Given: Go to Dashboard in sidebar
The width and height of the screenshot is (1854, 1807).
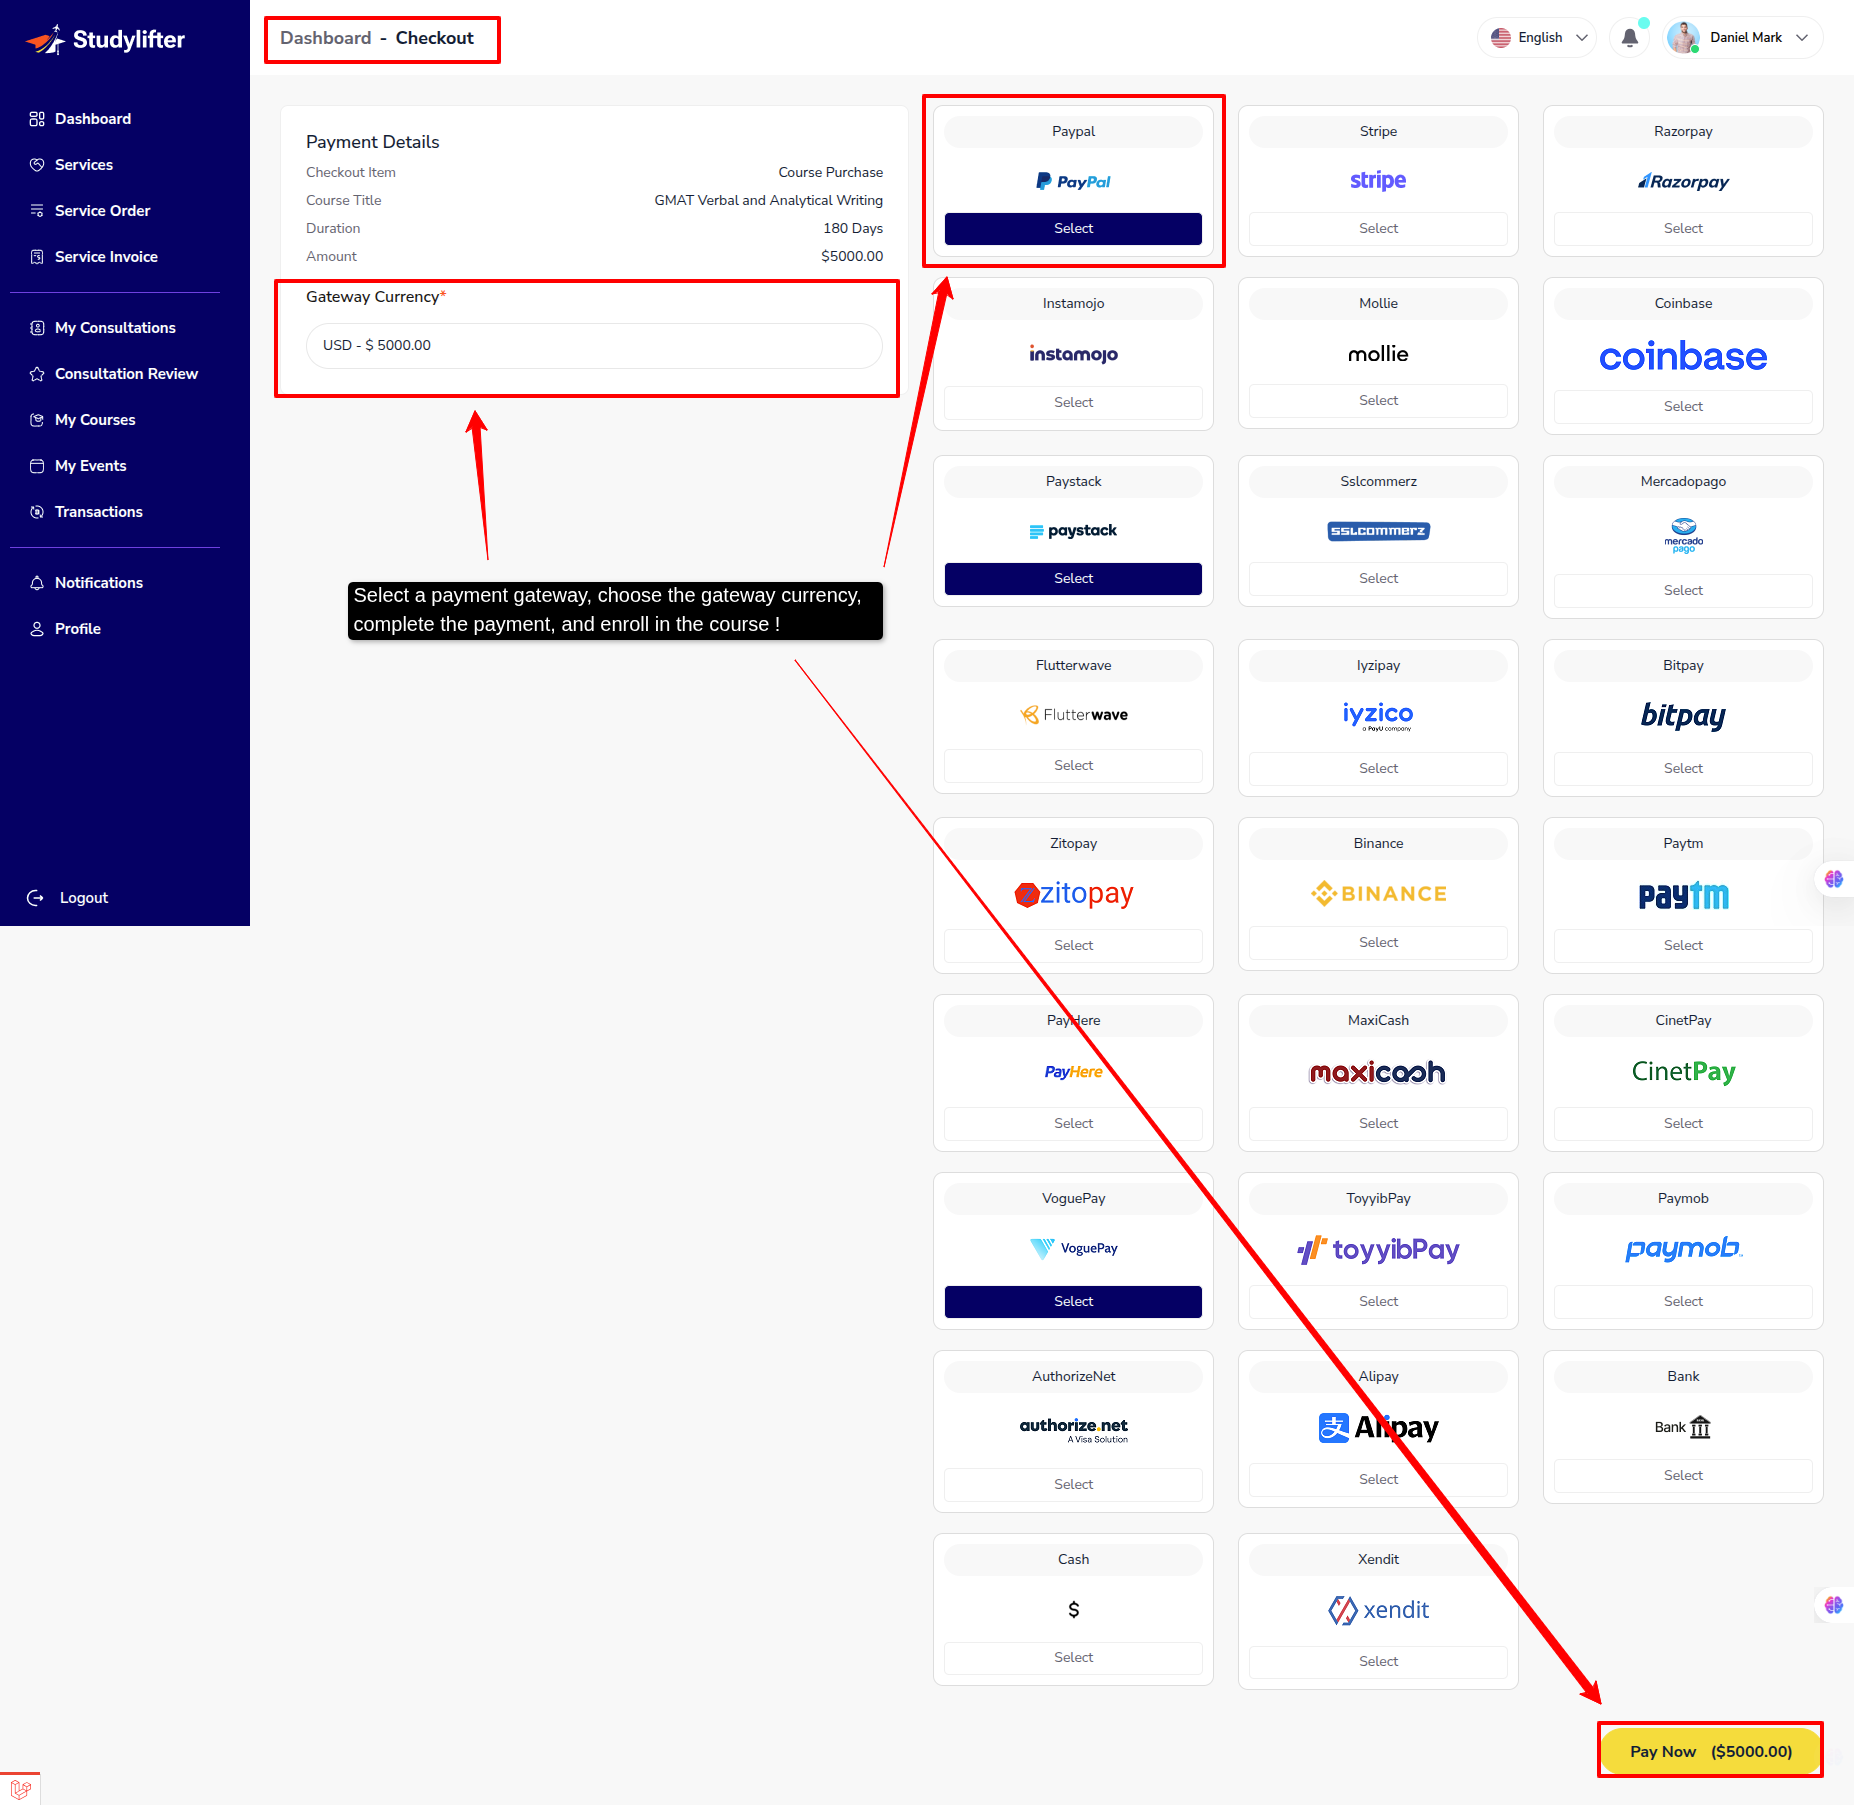Looking at the screenshot, I should pos(93,119).
